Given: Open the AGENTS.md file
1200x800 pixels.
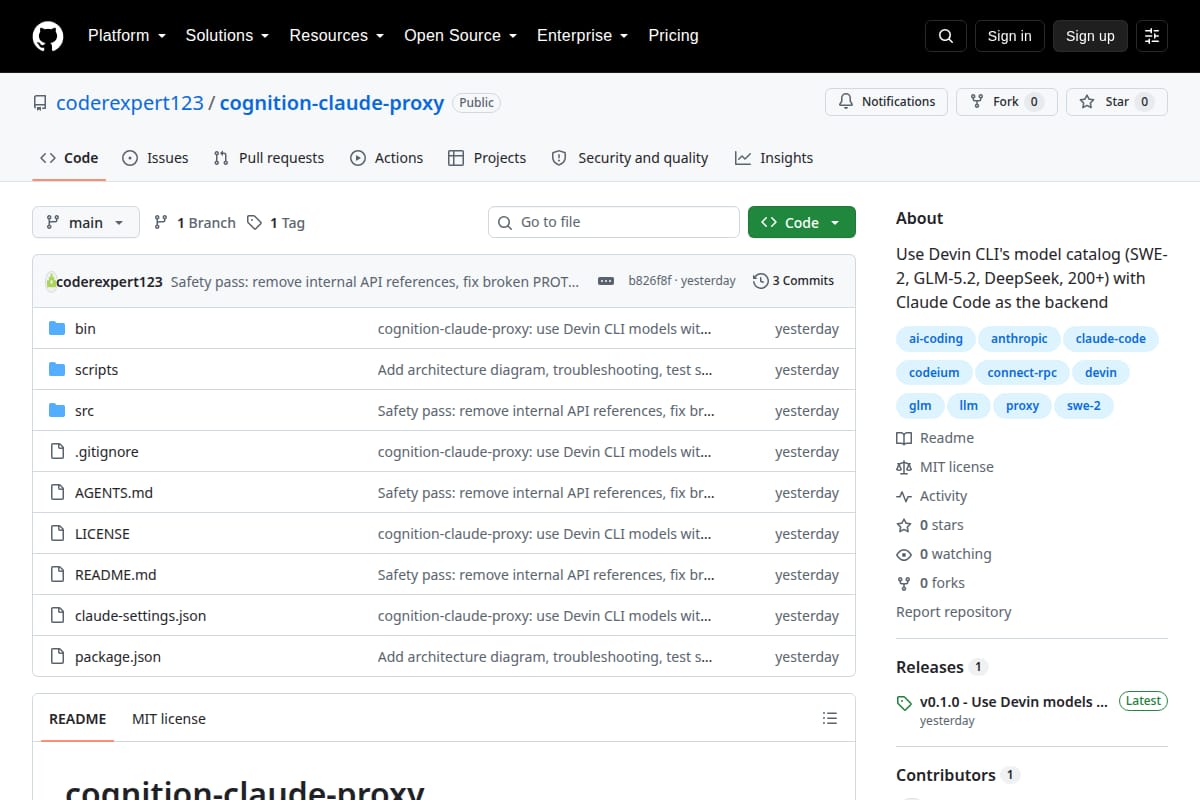Looking at the screenshot, I should 114,493.
